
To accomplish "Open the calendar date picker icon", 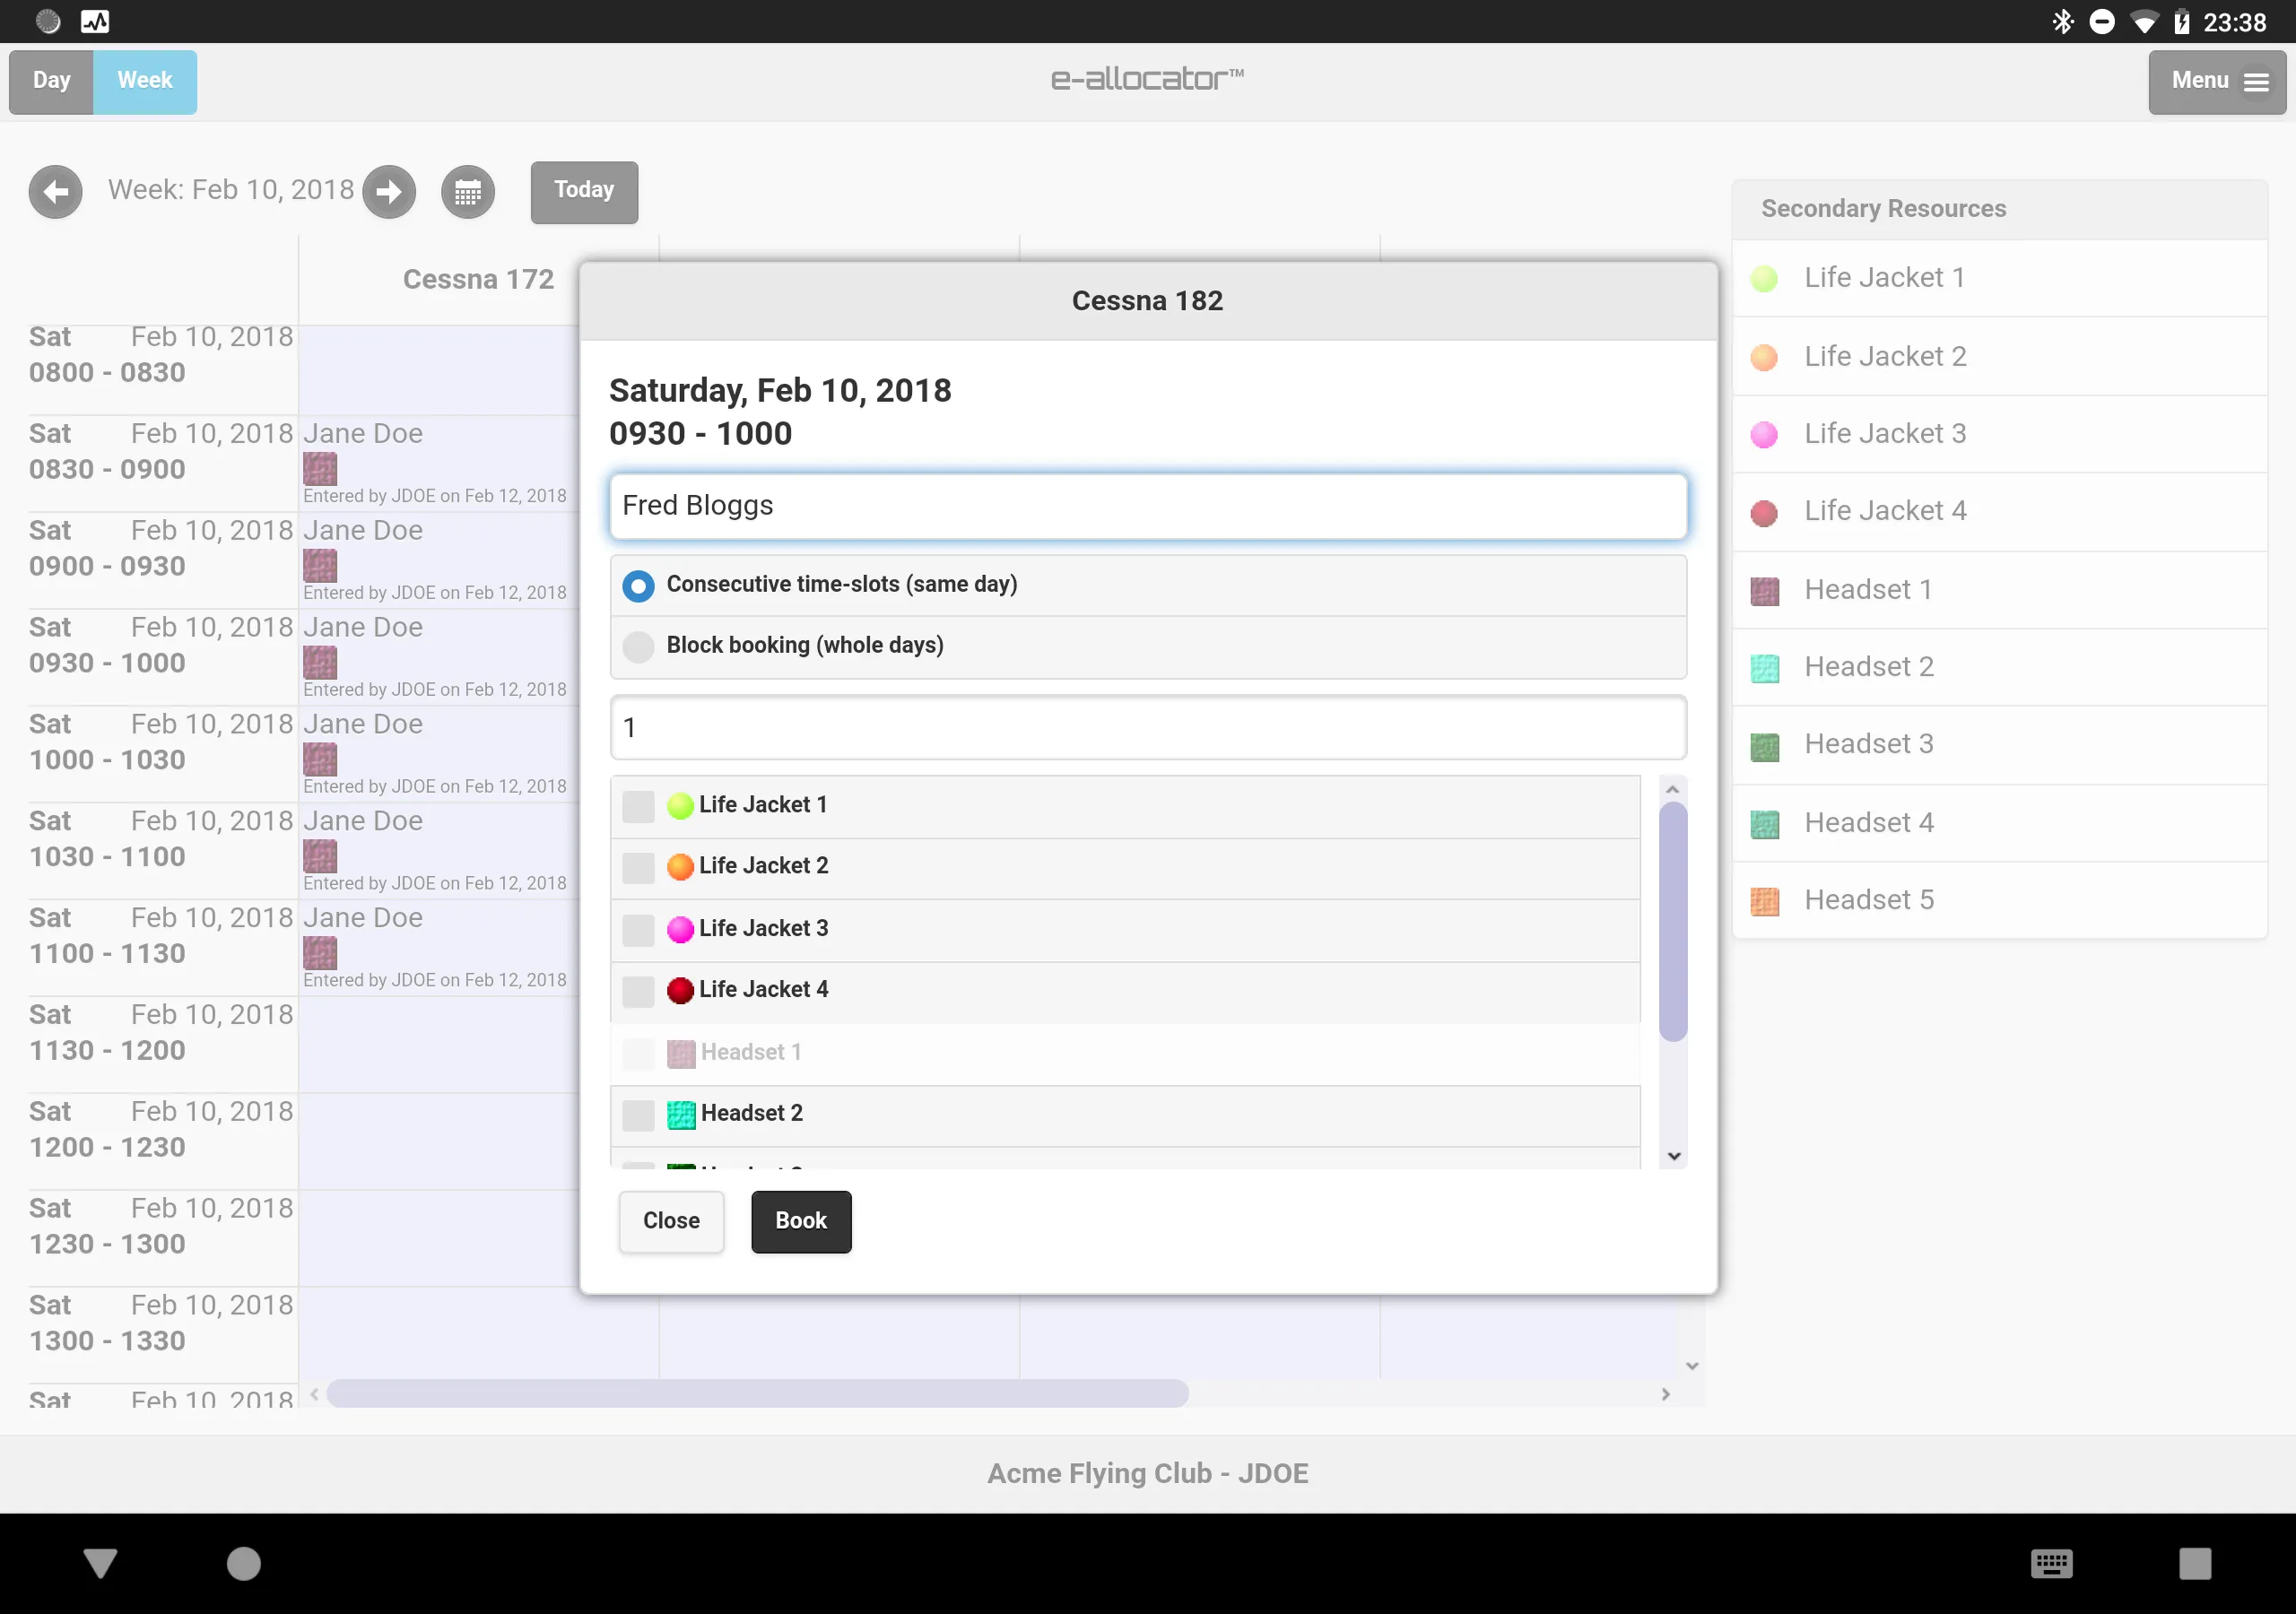I will tap(468, 191).
